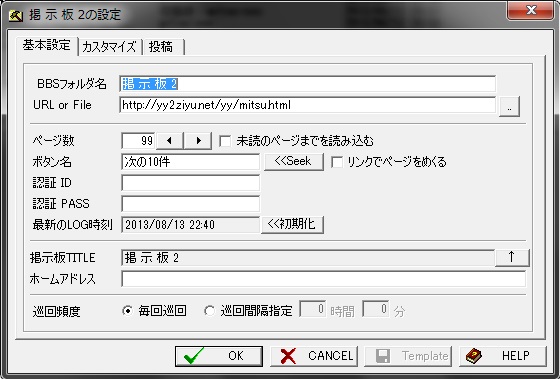560x379 pixels.
Task: Click the 分 minutes interval field
Action: [376, 309]
